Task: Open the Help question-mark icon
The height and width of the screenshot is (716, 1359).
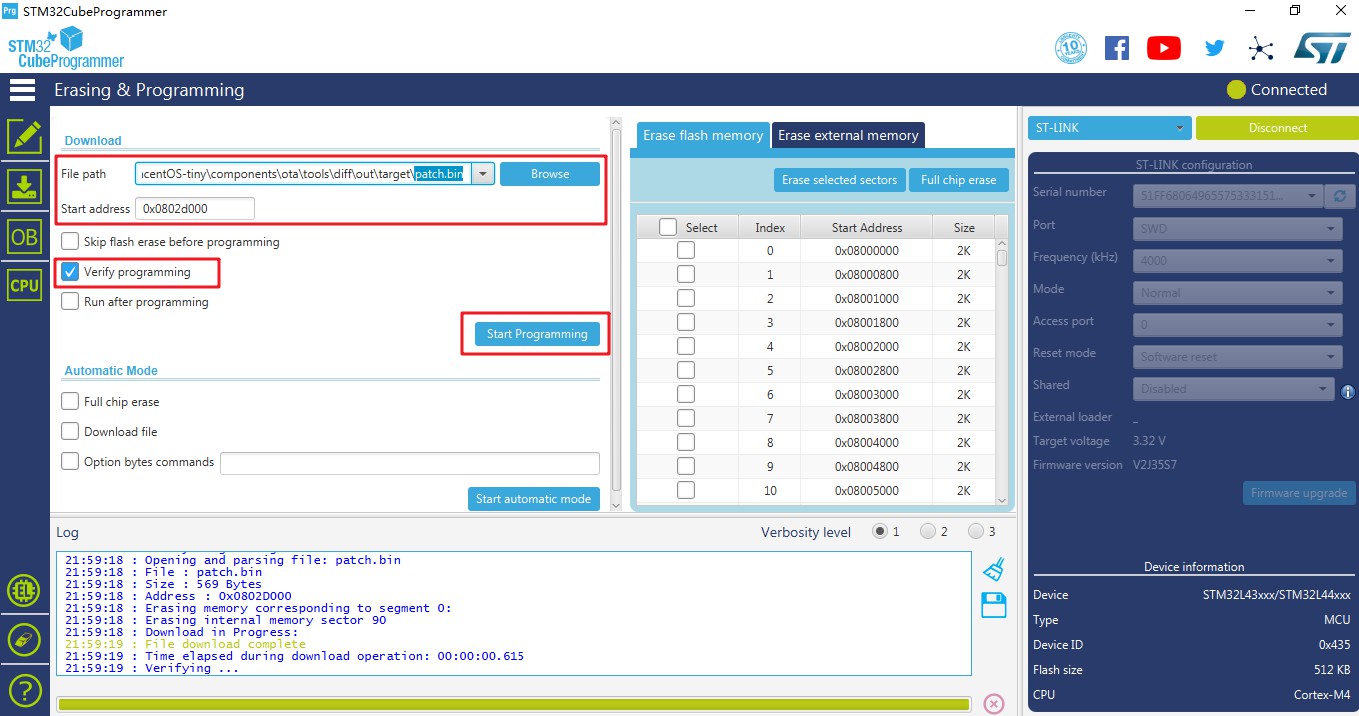Action: 24,690
